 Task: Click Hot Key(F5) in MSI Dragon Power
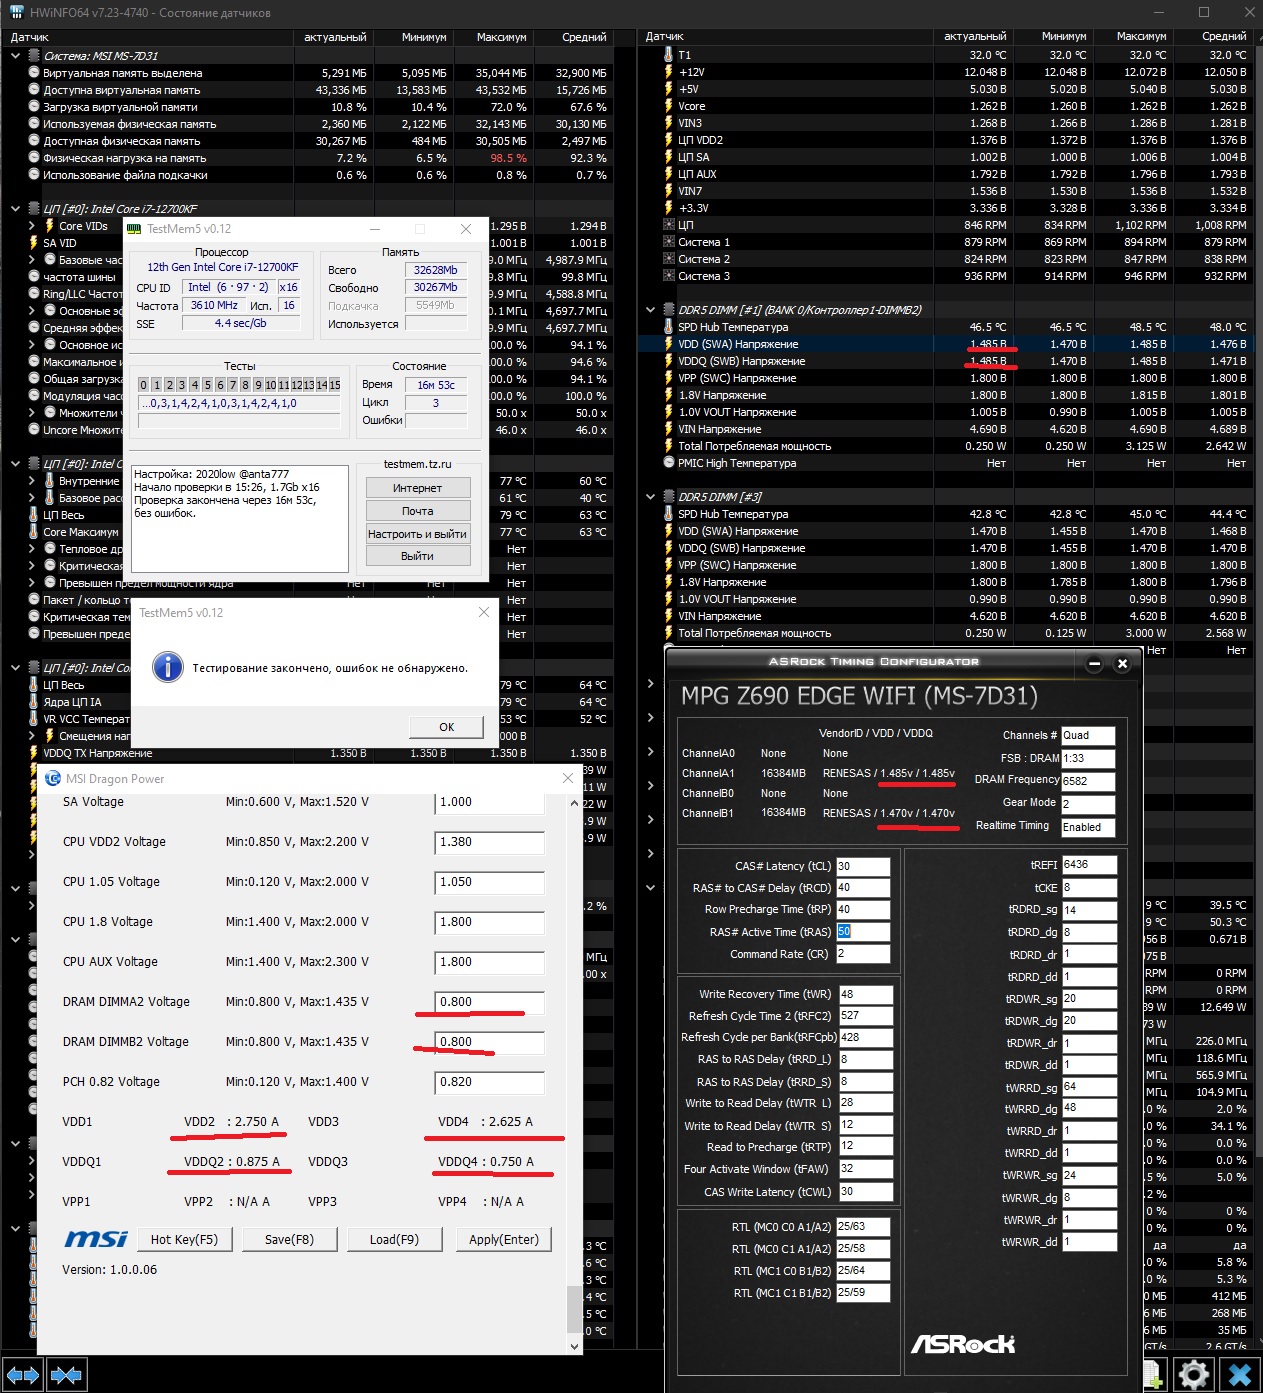[184, 1239]
